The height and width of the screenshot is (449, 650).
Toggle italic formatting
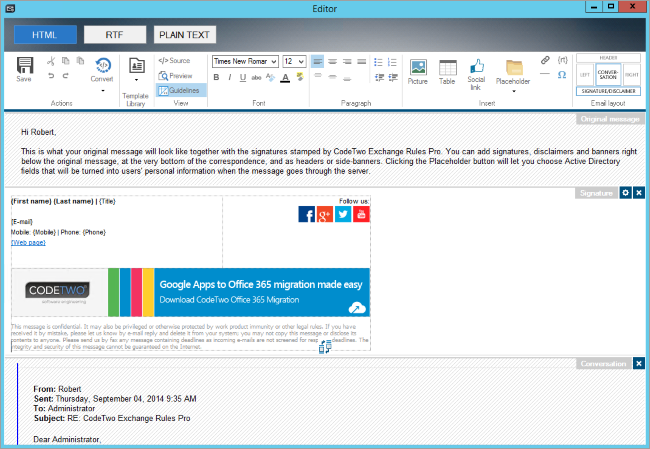click(230, 77)
